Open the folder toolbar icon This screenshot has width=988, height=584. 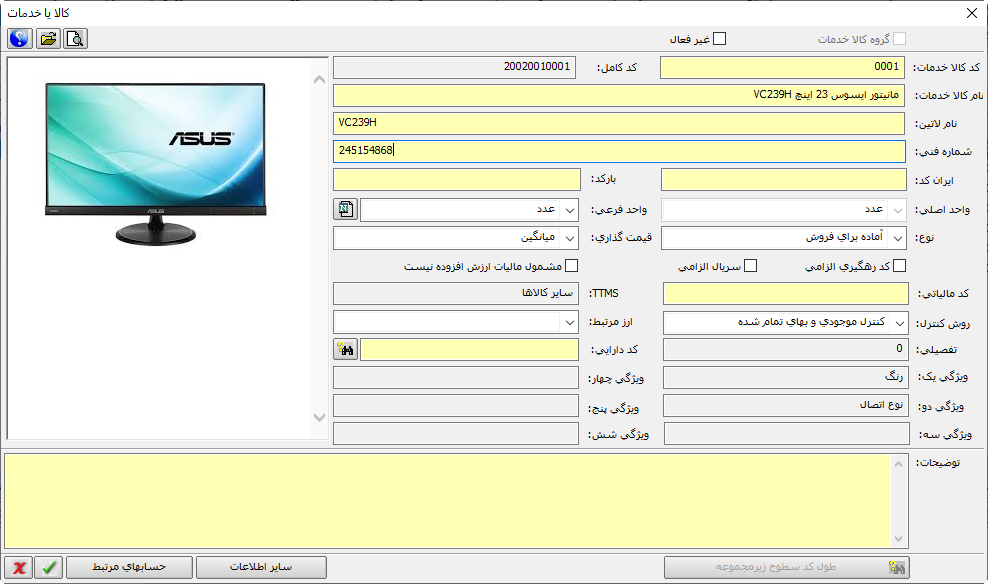48,38
